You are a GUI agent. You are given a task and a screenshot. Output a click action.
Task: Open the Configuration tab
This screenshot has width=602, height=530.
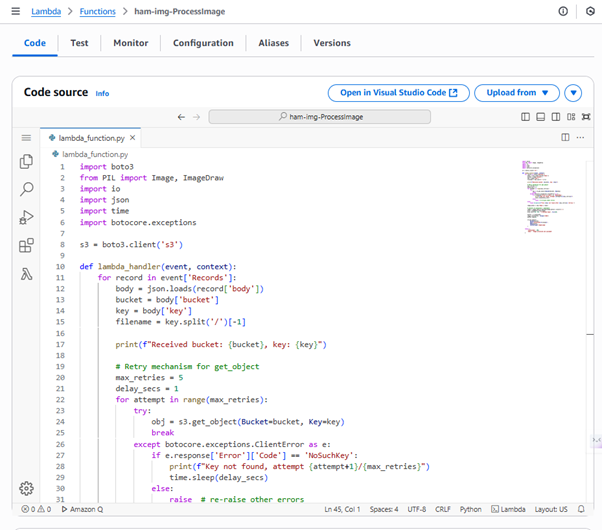pos(203,43)
